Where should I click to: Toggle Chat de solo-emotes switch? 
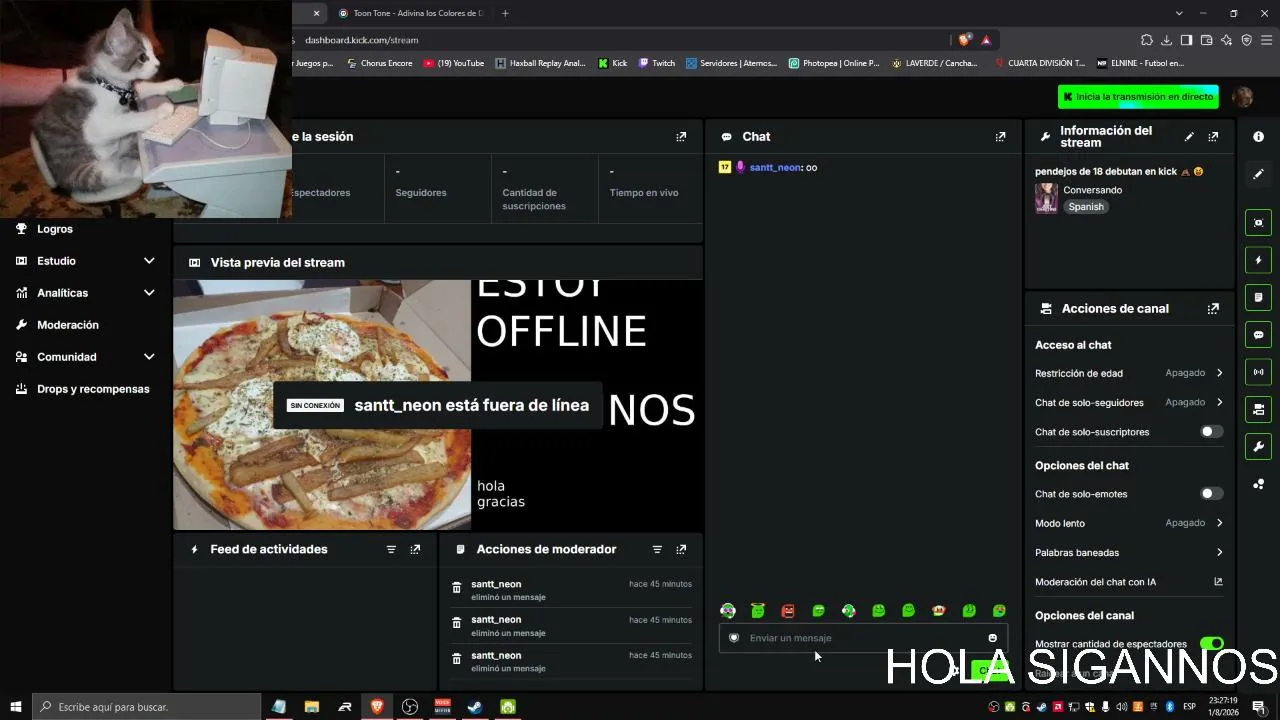(1211, 494)
